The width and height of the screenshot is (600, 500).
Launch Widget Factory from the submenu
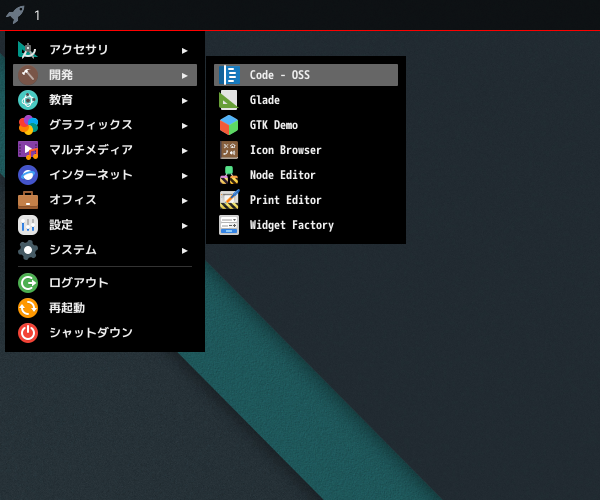306,225
